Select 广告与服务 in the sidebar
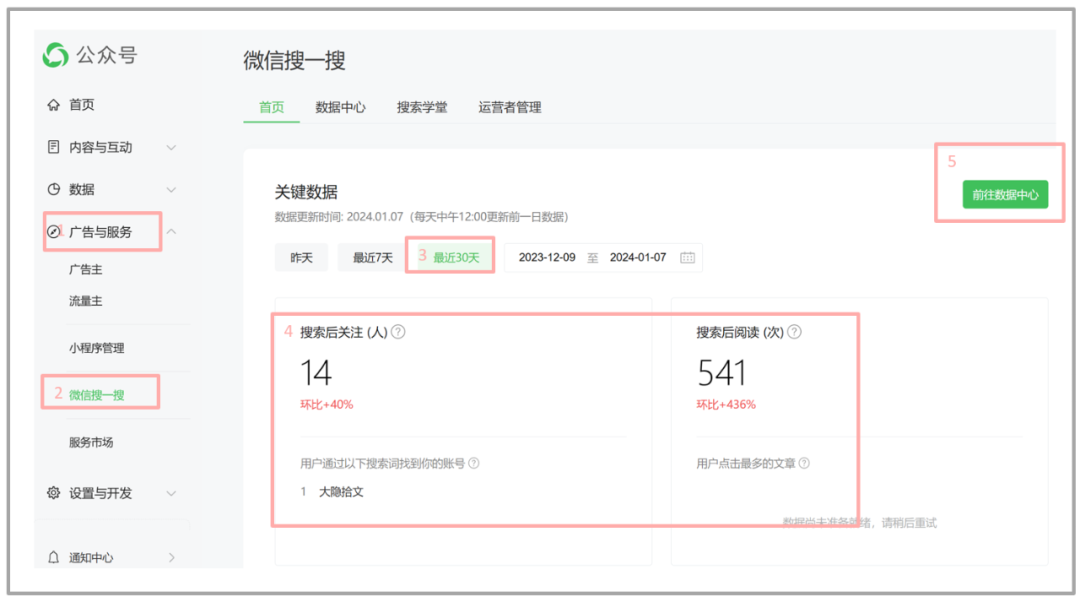The height and width of the screenshot is (597, 1080). tap(101, 232)
